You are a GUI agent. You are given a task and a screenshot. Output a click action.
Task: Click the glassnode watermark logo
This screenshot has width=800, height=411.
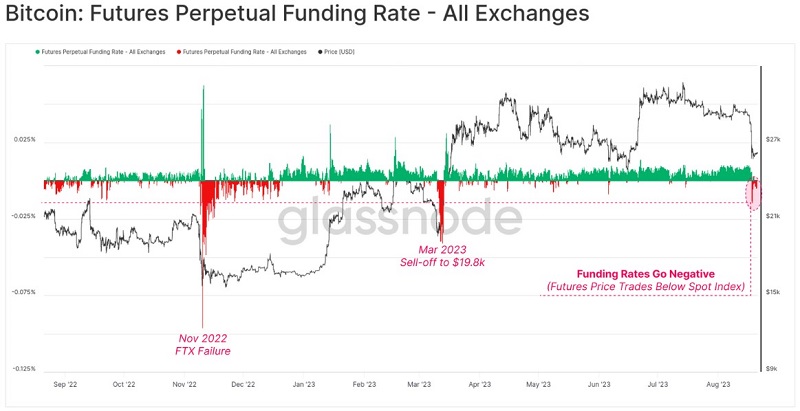pos(398,223)
